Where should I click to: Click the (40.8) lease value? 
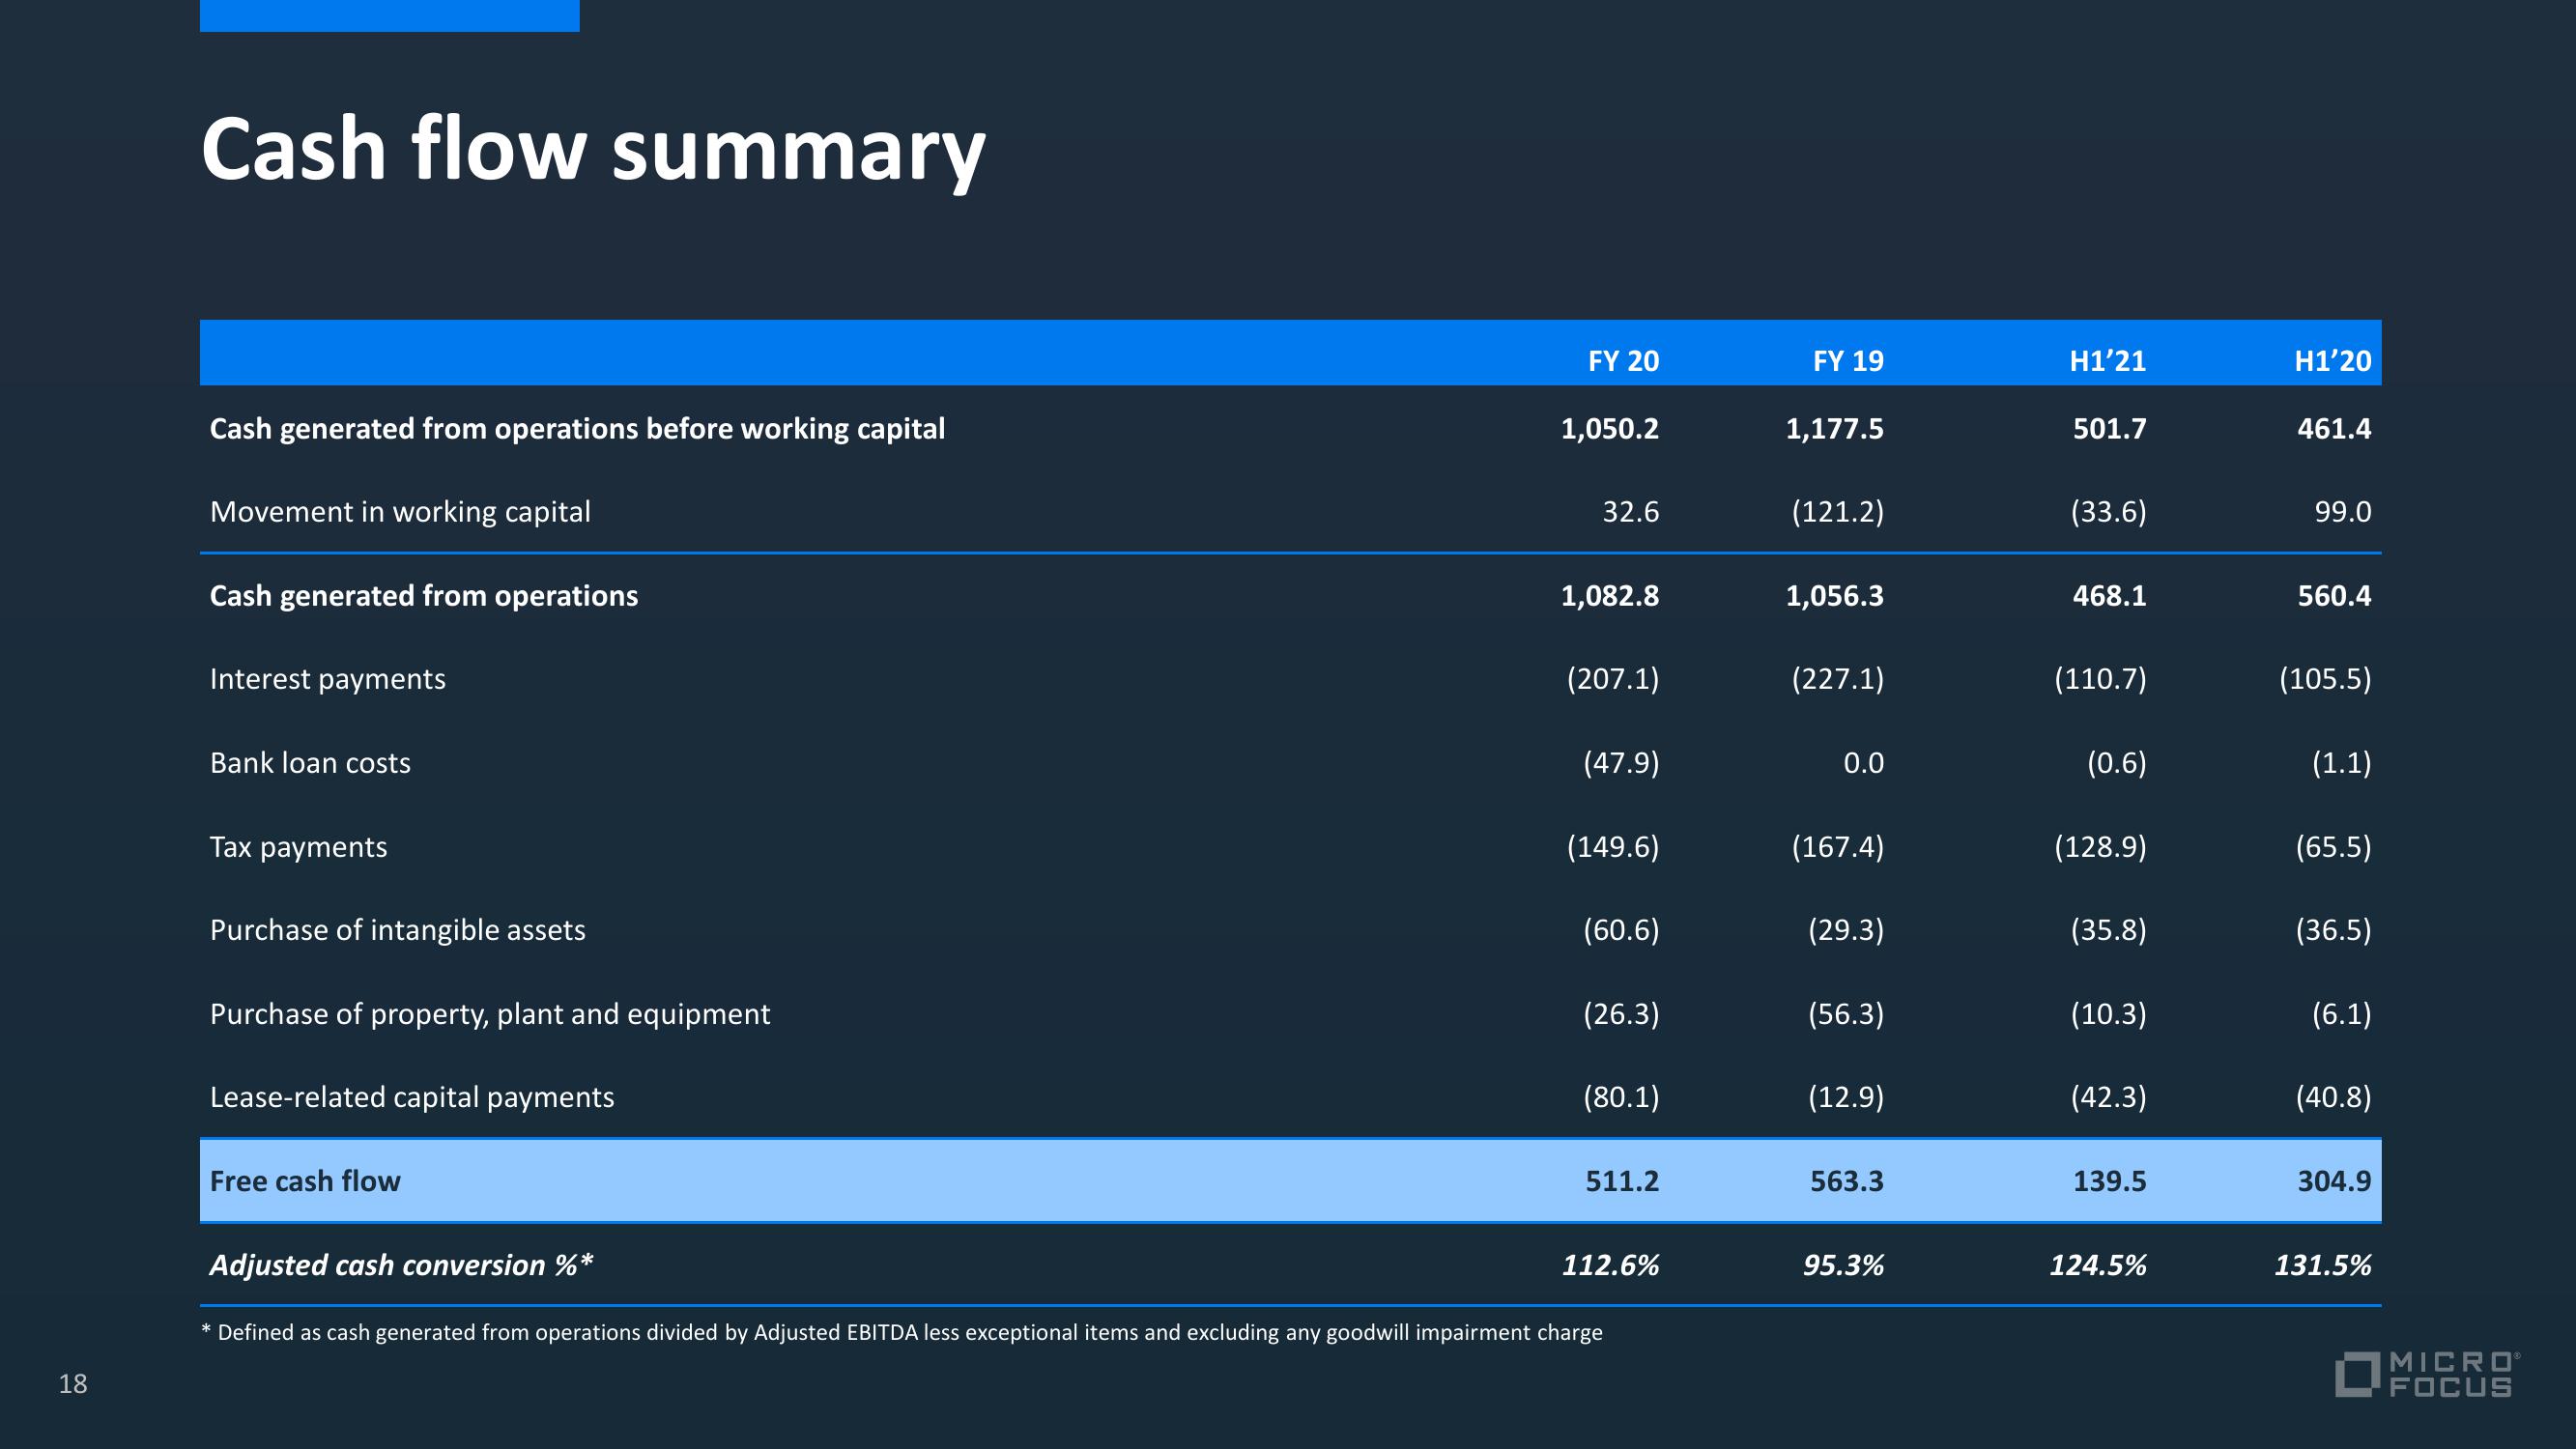2333,1097
